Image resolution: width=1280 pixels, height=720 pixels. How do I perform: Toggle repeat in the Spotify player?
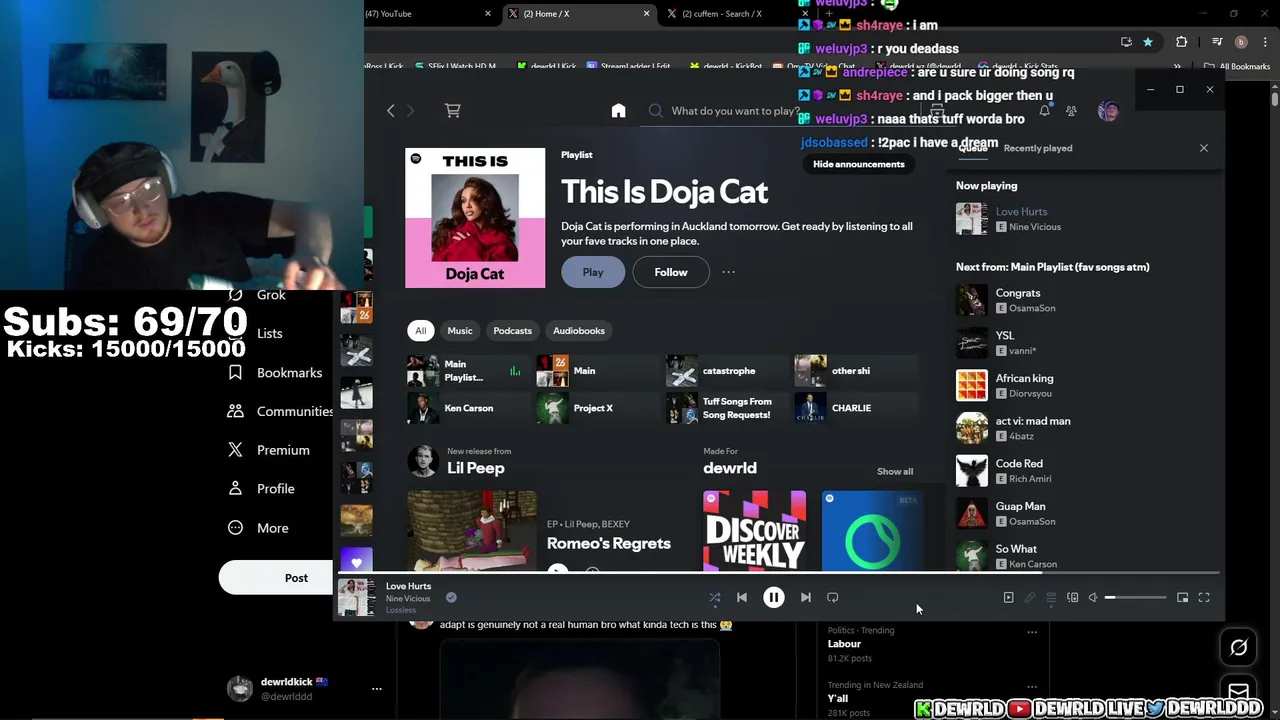pyautogui.click(x=833, y=597)
